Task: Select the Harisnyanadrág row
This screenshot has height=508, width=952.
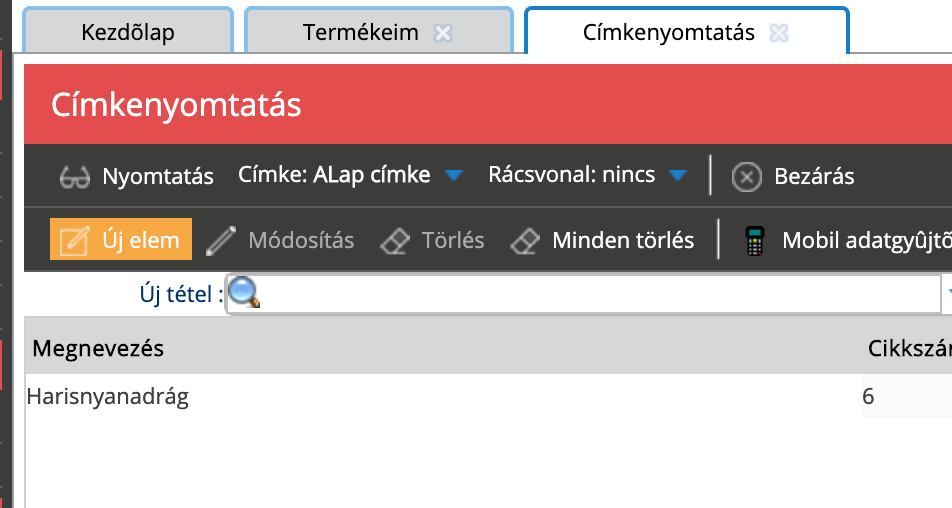Action: coord(107,397)
